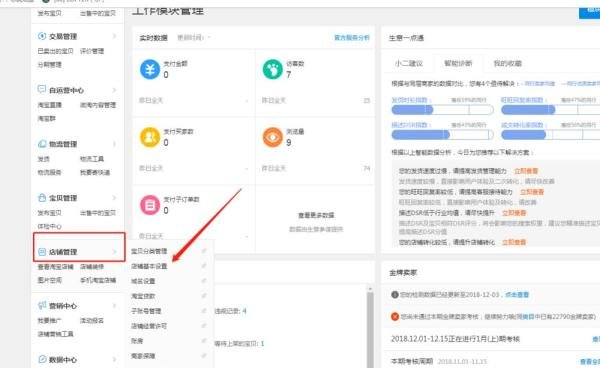
Task: Click the 自运营中心 chat bubble icon
Action: click(42, 90)
